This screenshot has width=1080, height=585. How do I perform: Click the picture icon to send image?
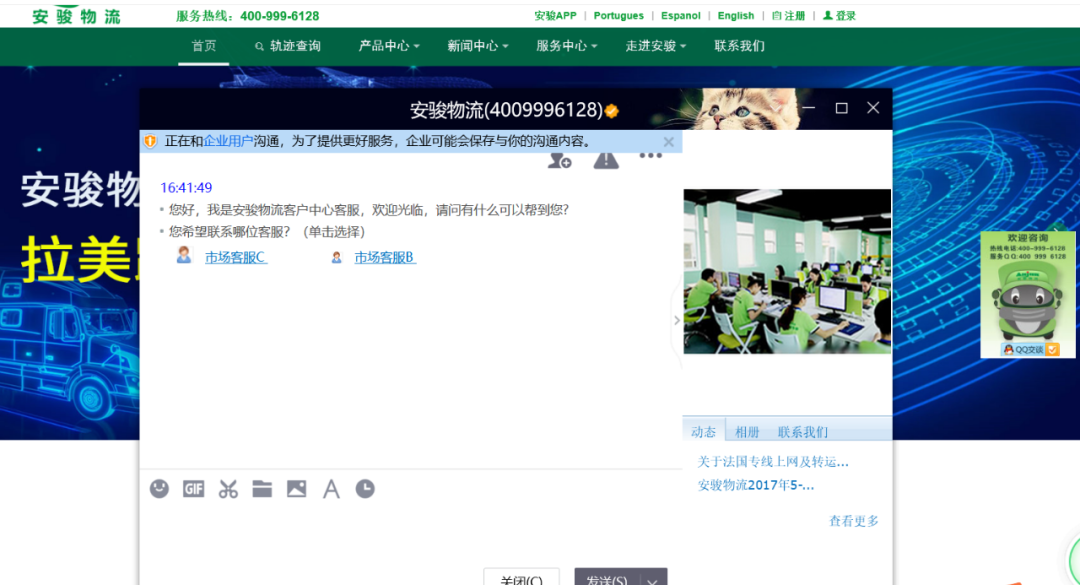pyautogui.click(x=296, y=489)
